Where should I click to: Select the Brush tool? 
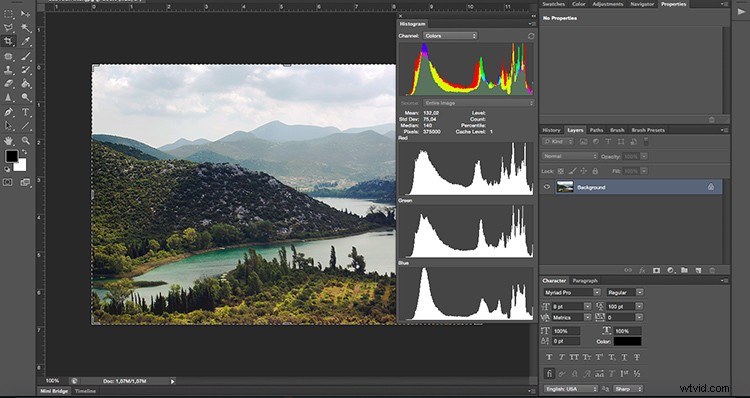[x=25, y=56]
